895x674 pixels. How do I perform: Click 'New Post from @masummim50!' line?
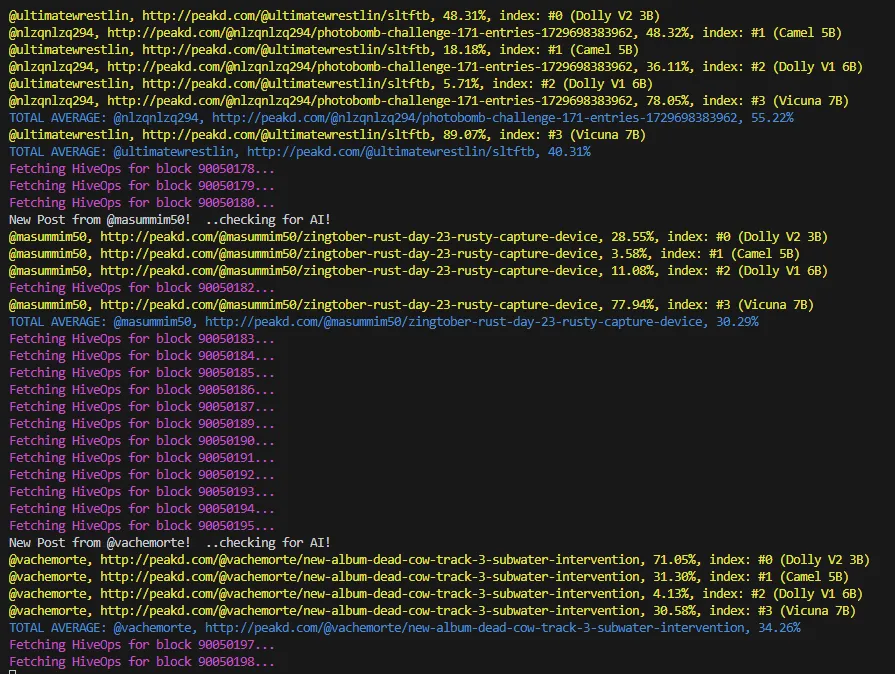[170, 220]
